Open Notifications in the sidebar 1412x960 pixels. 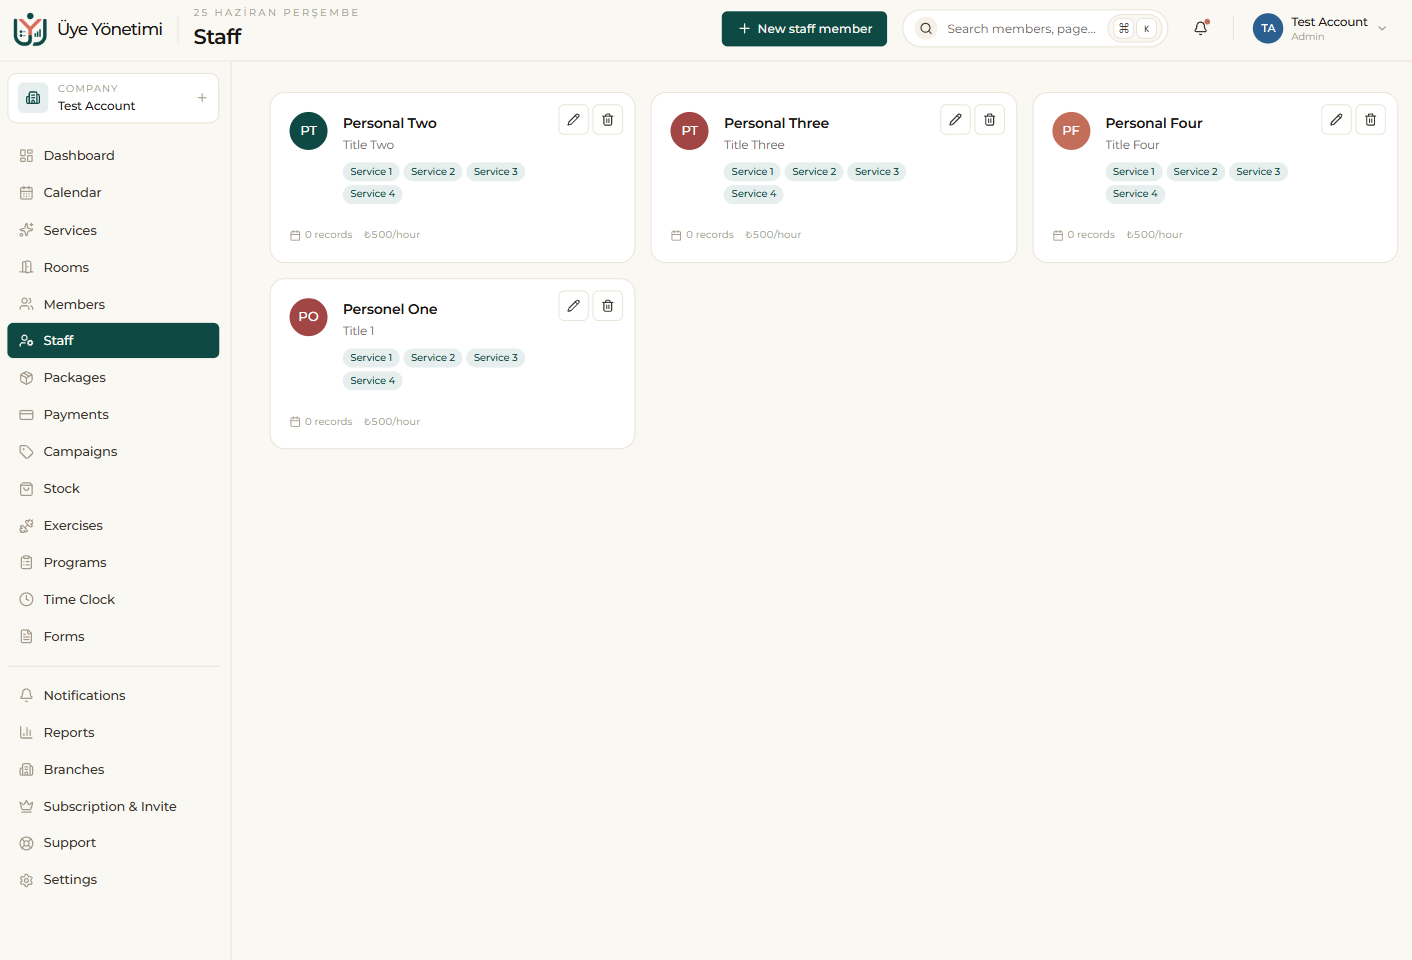tap(113, 696)
